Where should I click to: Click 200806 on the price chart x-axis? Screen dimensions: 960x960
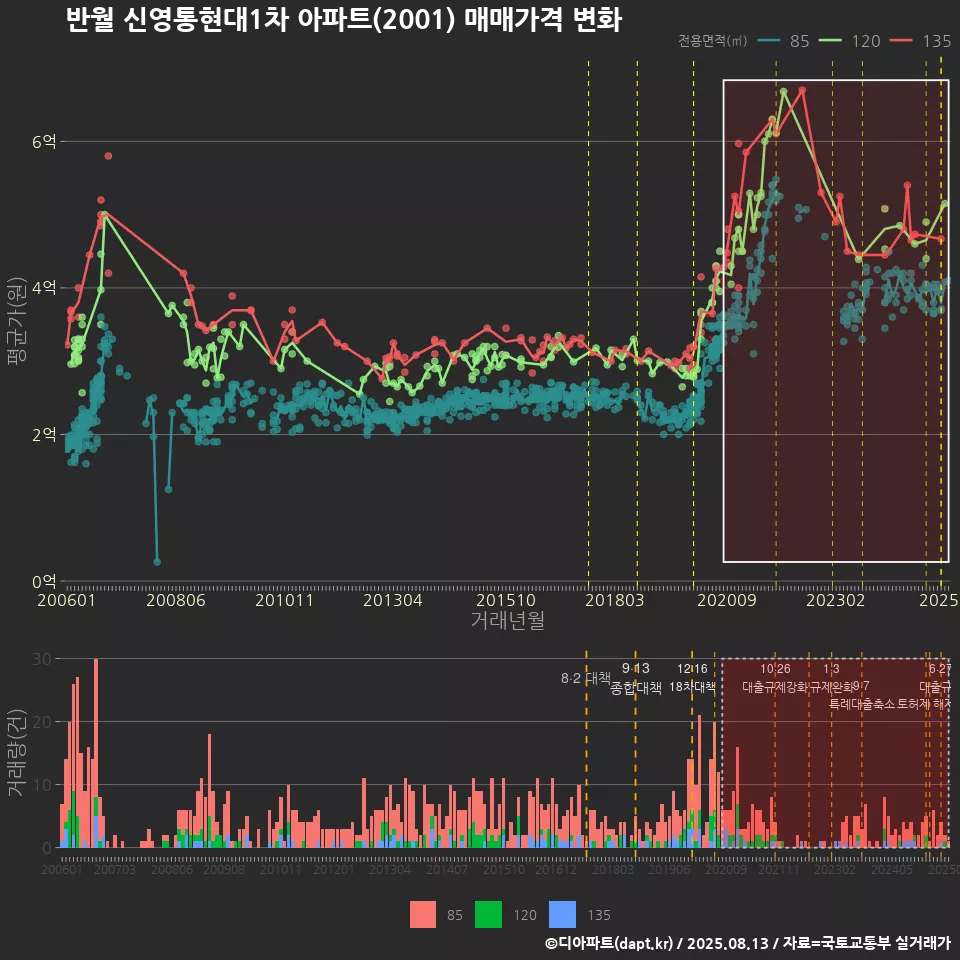click(x=176, y=600)
